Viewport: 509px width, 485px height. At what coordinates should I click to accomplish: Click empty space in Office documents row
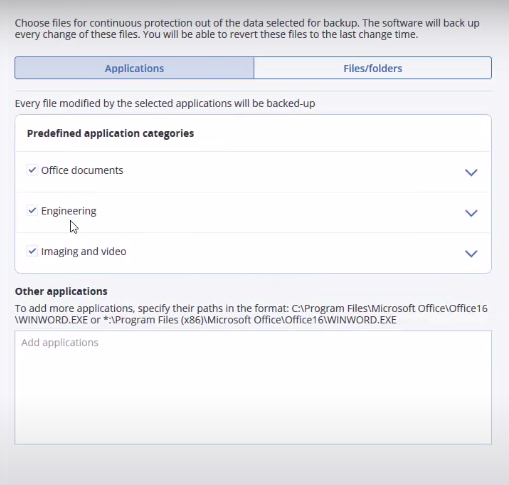coord(293,172)
